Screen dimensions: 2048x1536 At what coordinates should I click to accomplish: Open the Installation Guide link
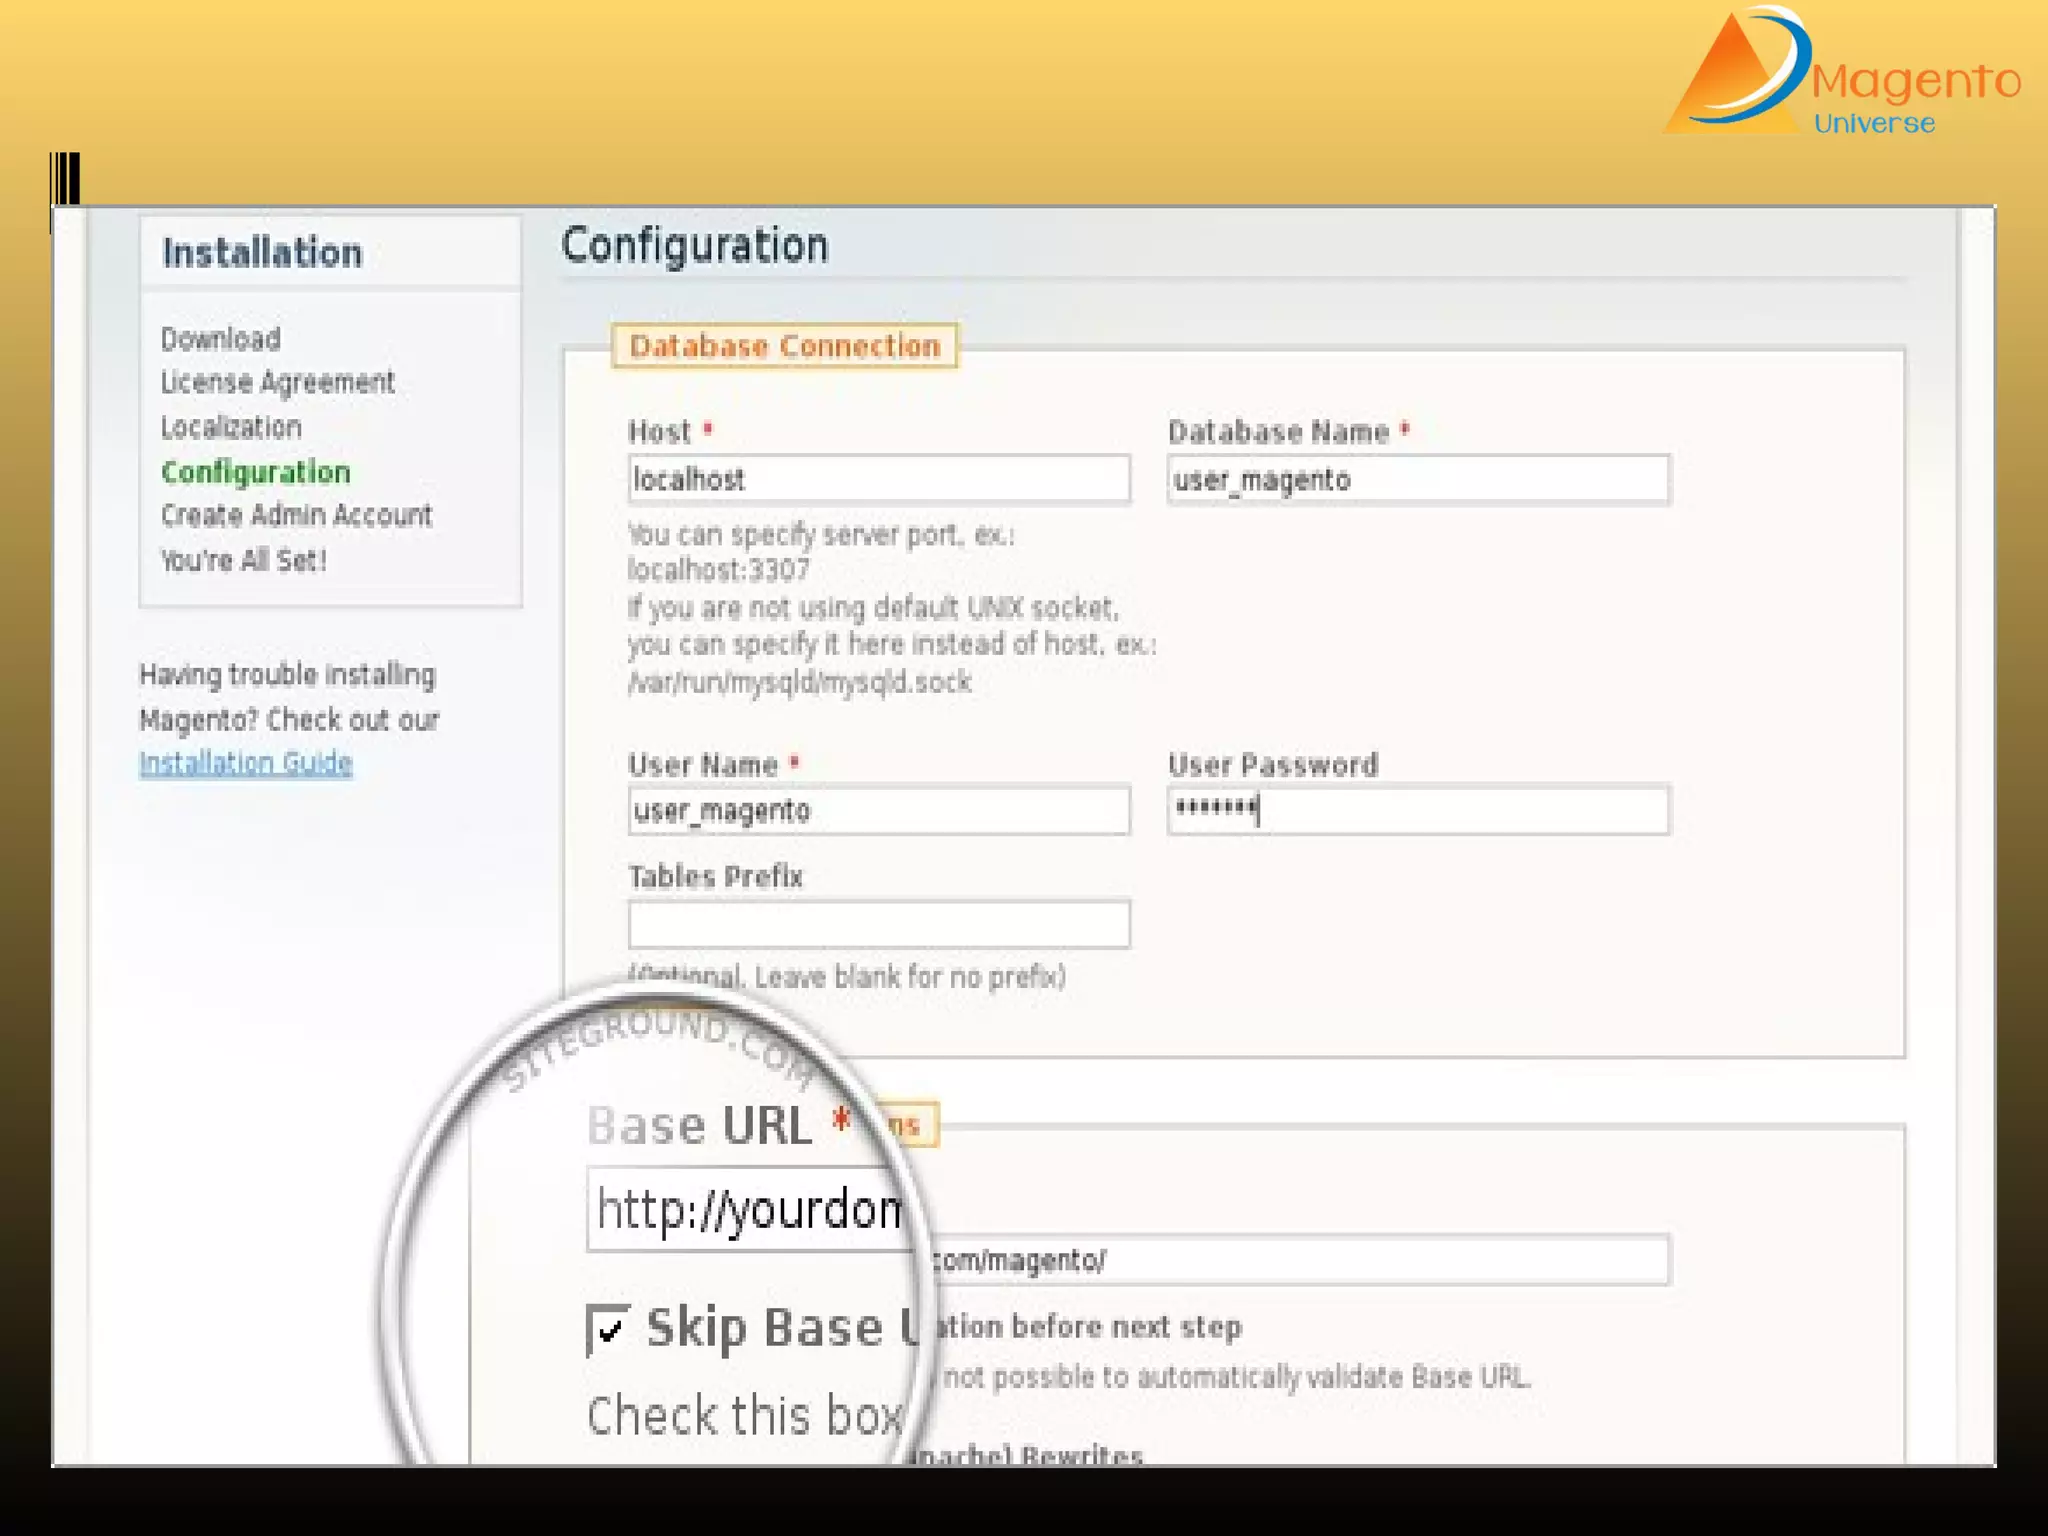pos(246,763)
